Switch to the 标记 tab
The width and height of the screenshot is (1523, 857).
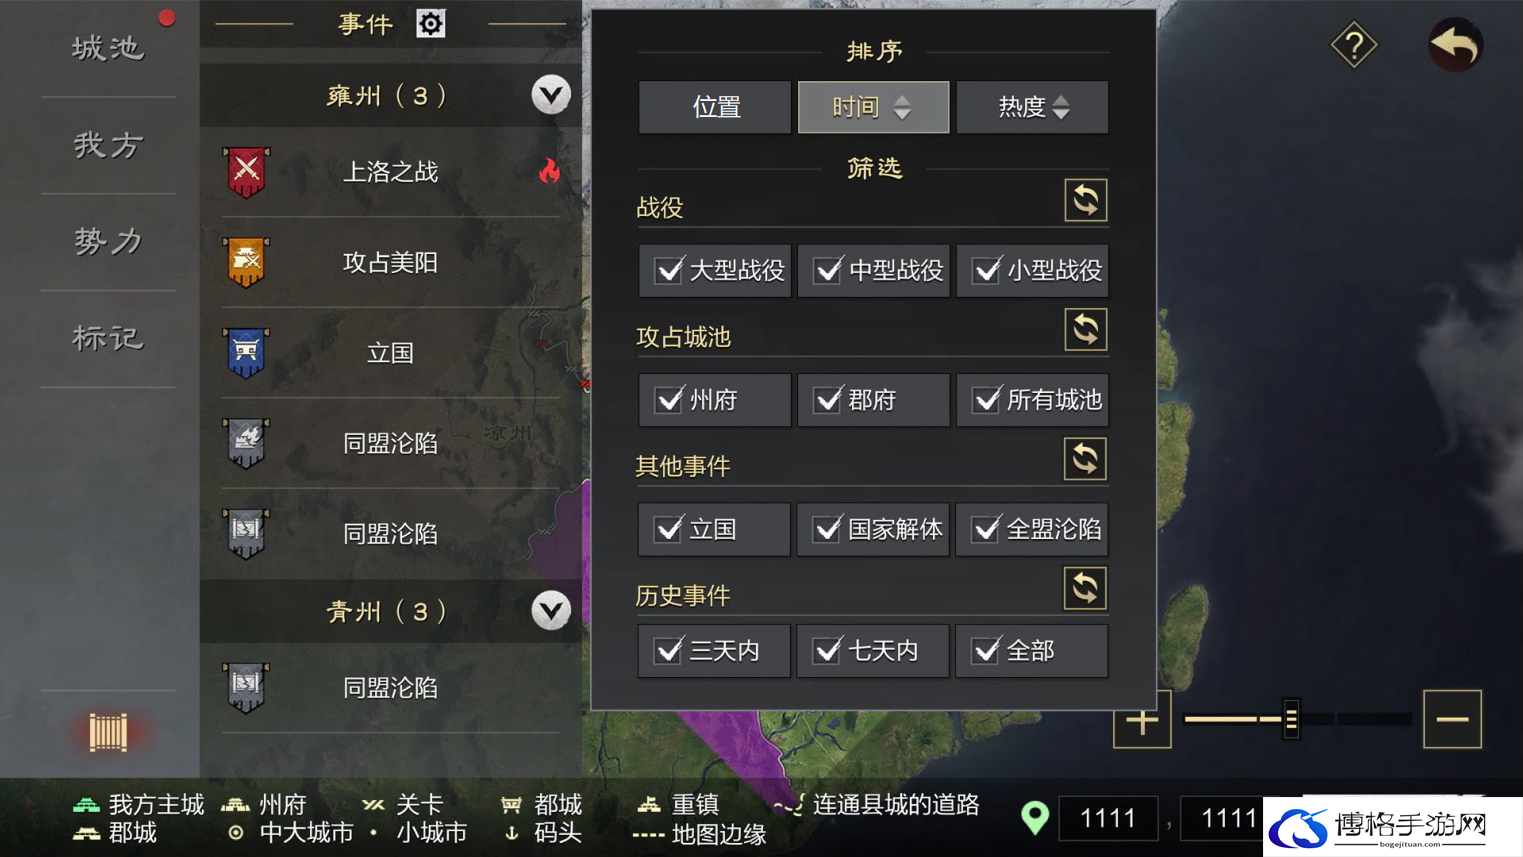coord(108,338)
